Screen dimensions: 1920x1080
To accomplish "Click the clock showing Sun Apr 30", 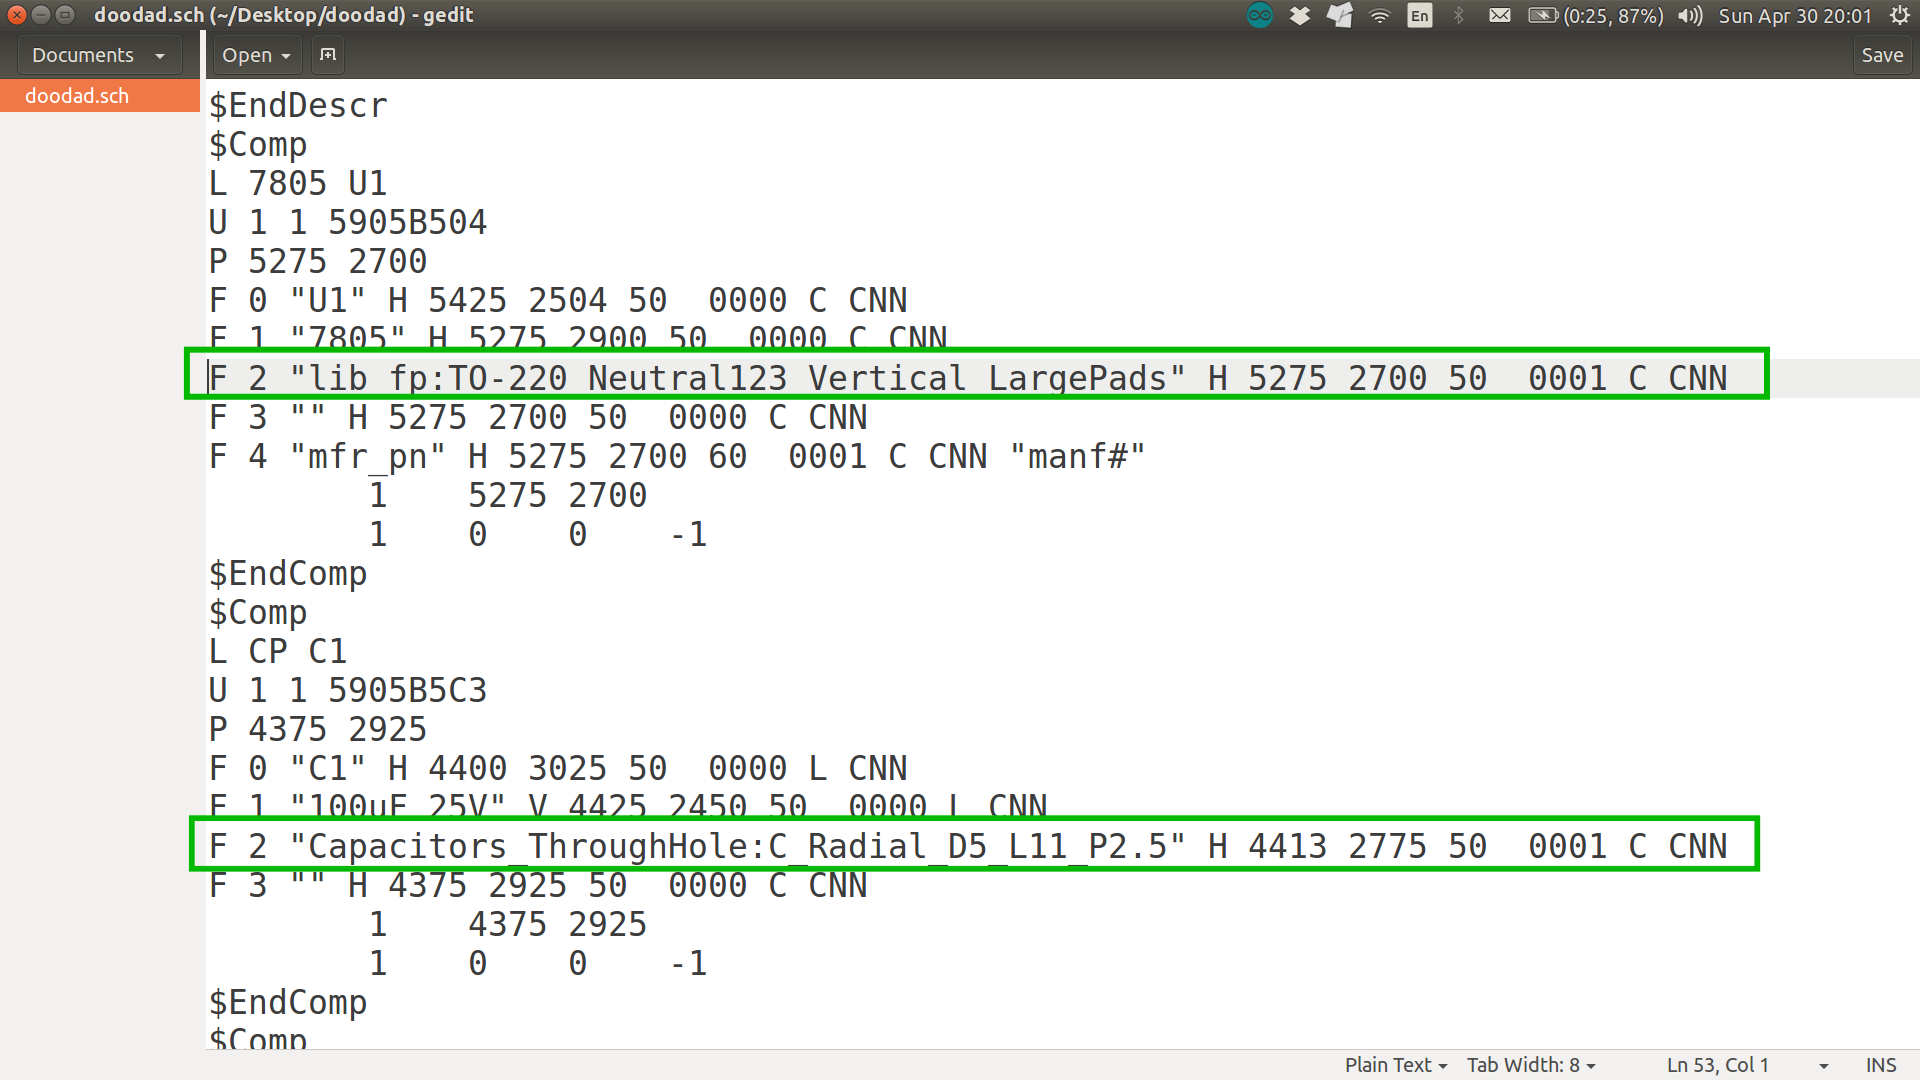I will tap(1794, 15).
